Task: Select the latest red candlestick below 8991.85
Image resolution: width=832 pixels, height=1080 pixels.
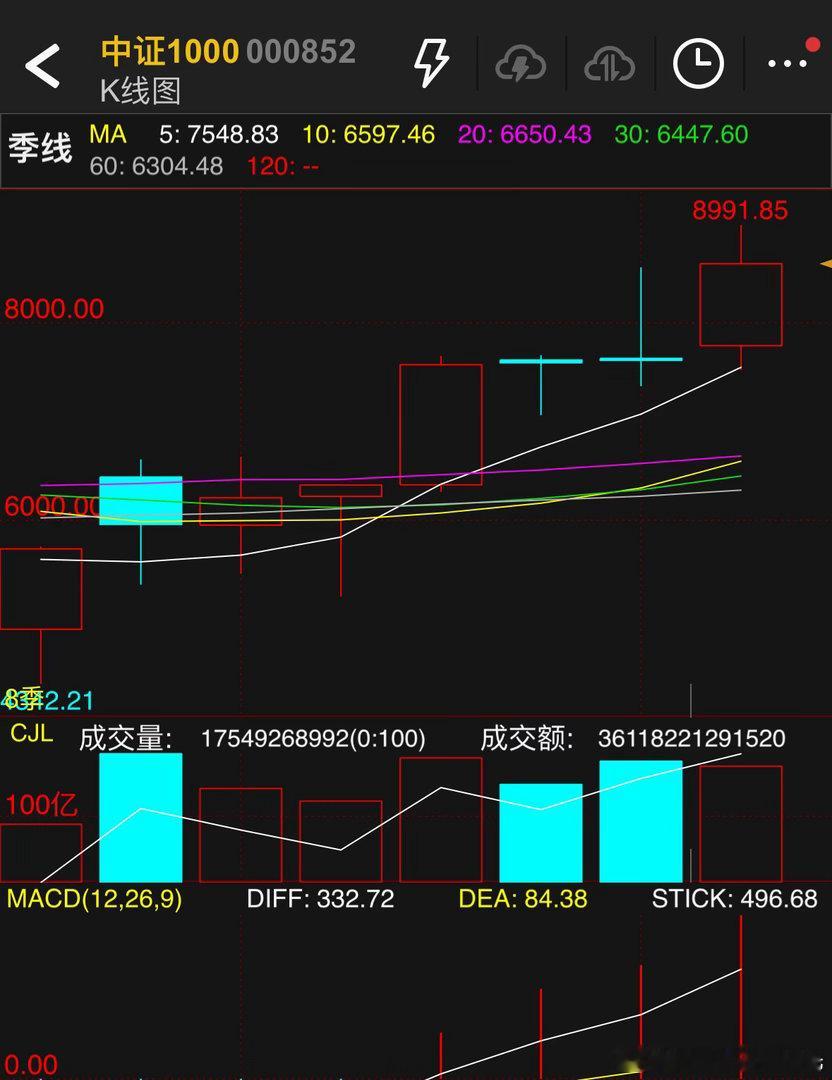Action: pyautogui.click(x=740, y=304)
